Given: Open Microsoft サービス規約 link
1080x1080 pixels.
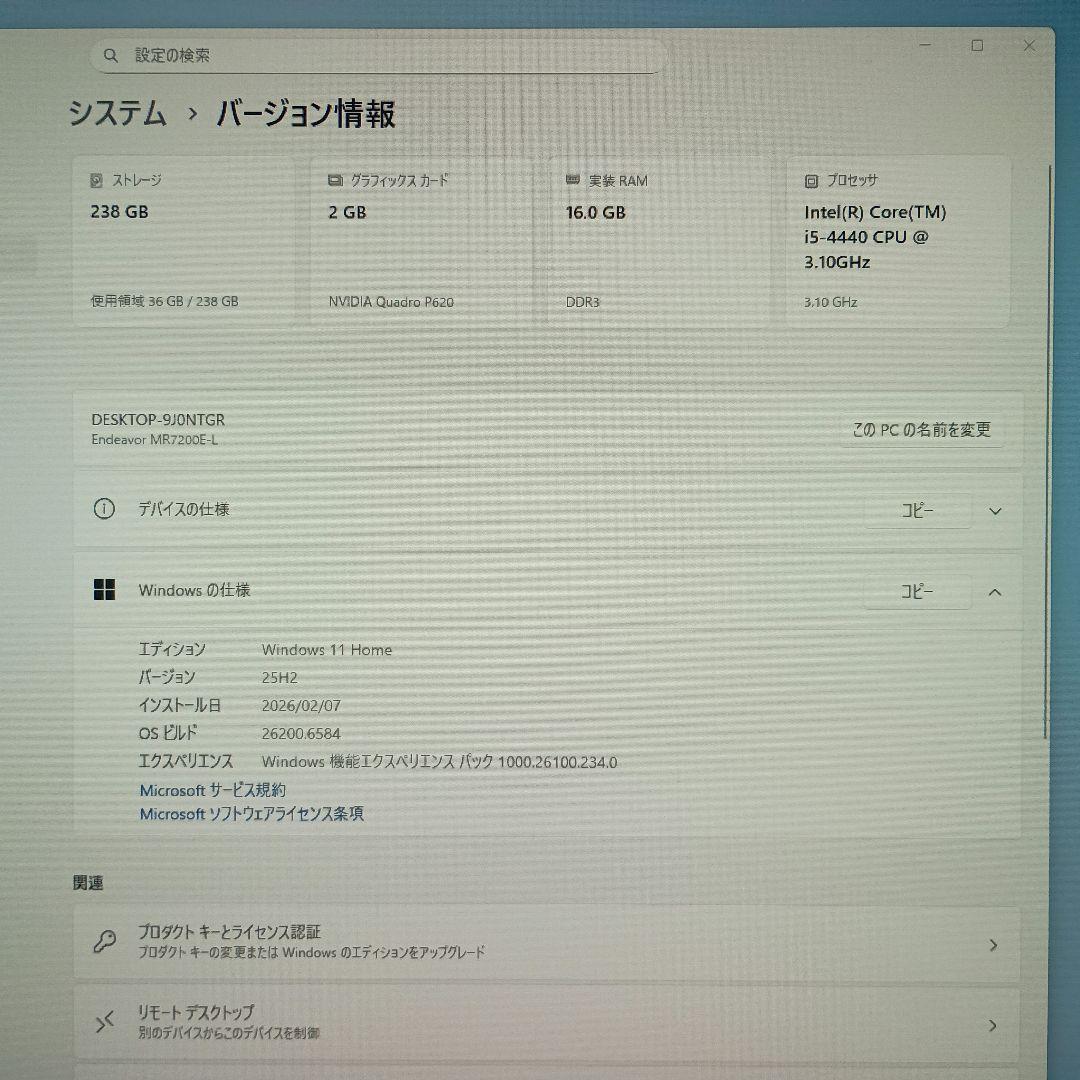Looking at the screenshot, I should click(212, 790).
